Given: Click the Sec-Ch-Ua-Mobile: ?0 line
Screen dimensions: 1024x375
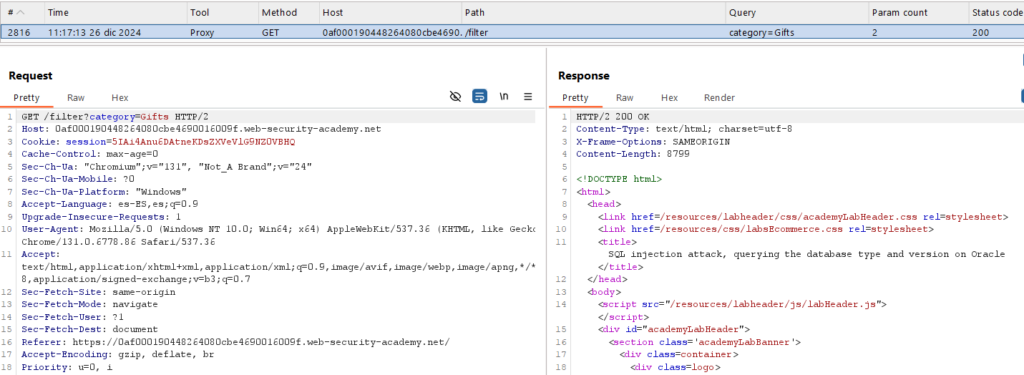Looking at the screenshot, I should [x=78, y=179].
